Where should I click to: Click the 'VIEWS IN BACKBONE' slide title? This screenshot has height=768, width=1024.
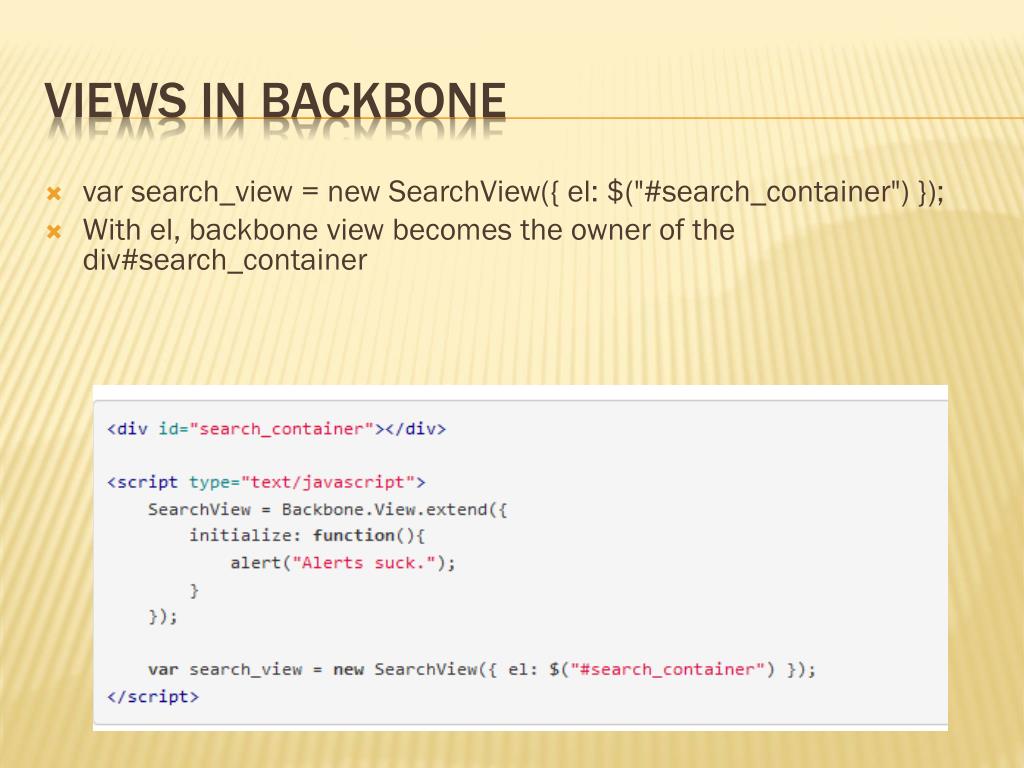pos(275,101)
